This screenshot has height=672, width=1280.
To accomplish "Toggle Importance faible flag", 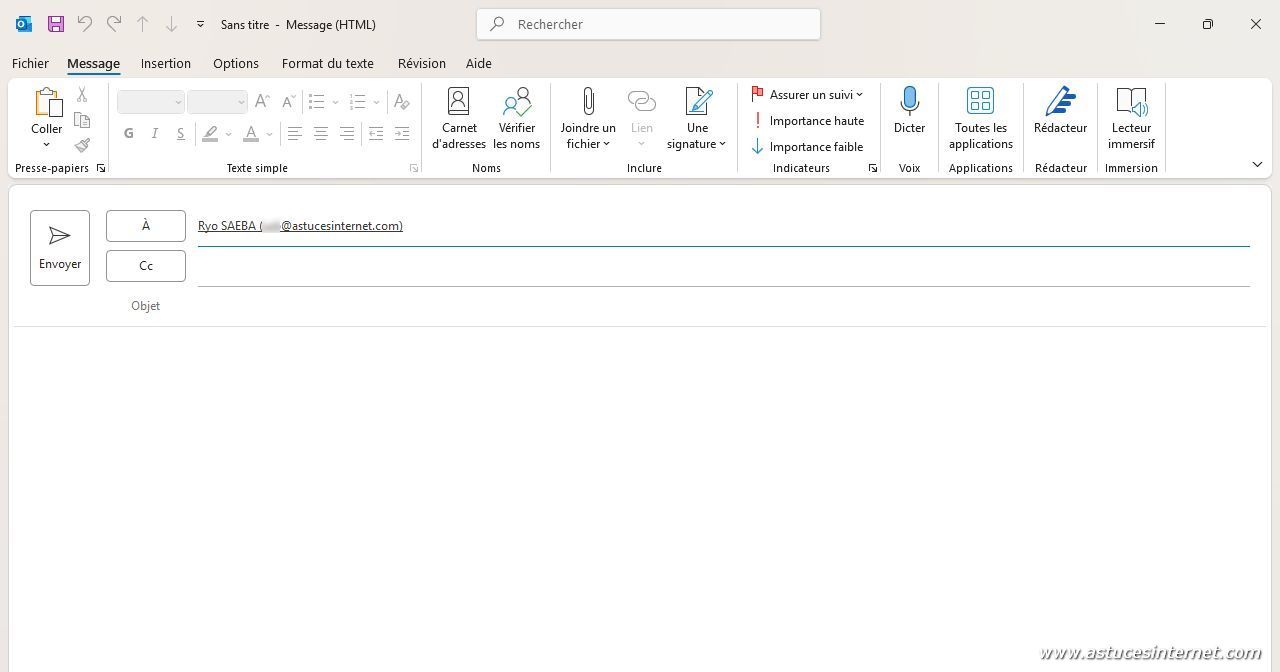I will (x=807, y=147).
